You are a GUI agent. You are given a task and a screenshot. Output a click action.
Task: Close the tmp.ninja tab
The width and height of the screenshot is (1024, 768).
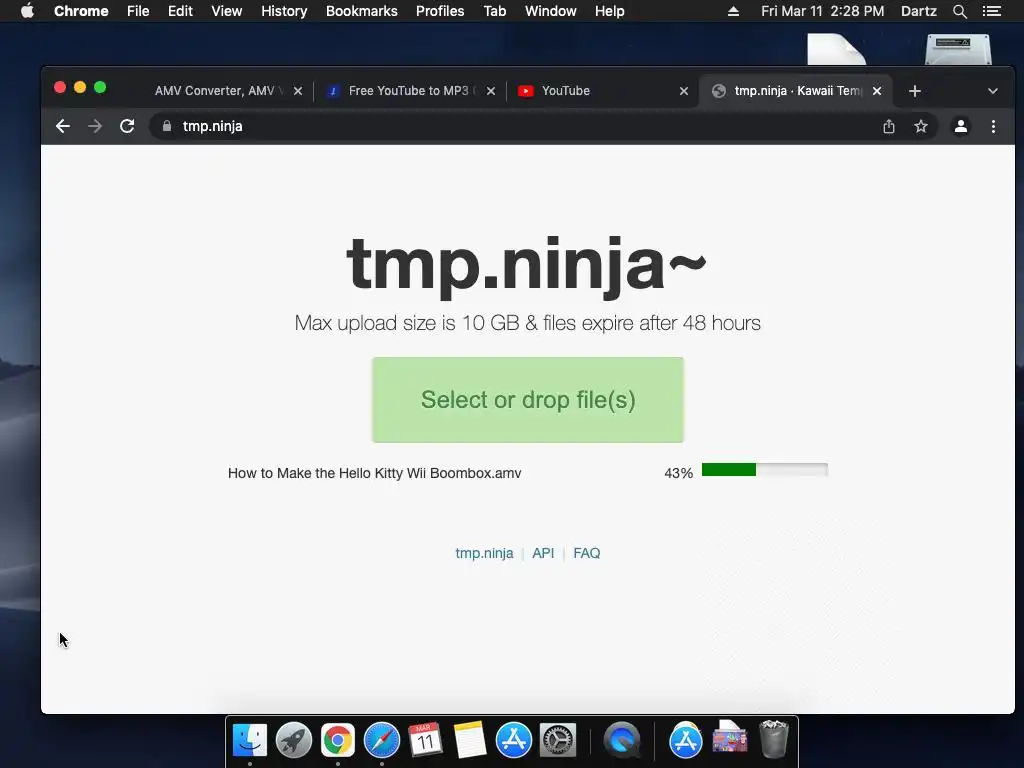coord(877,91)
